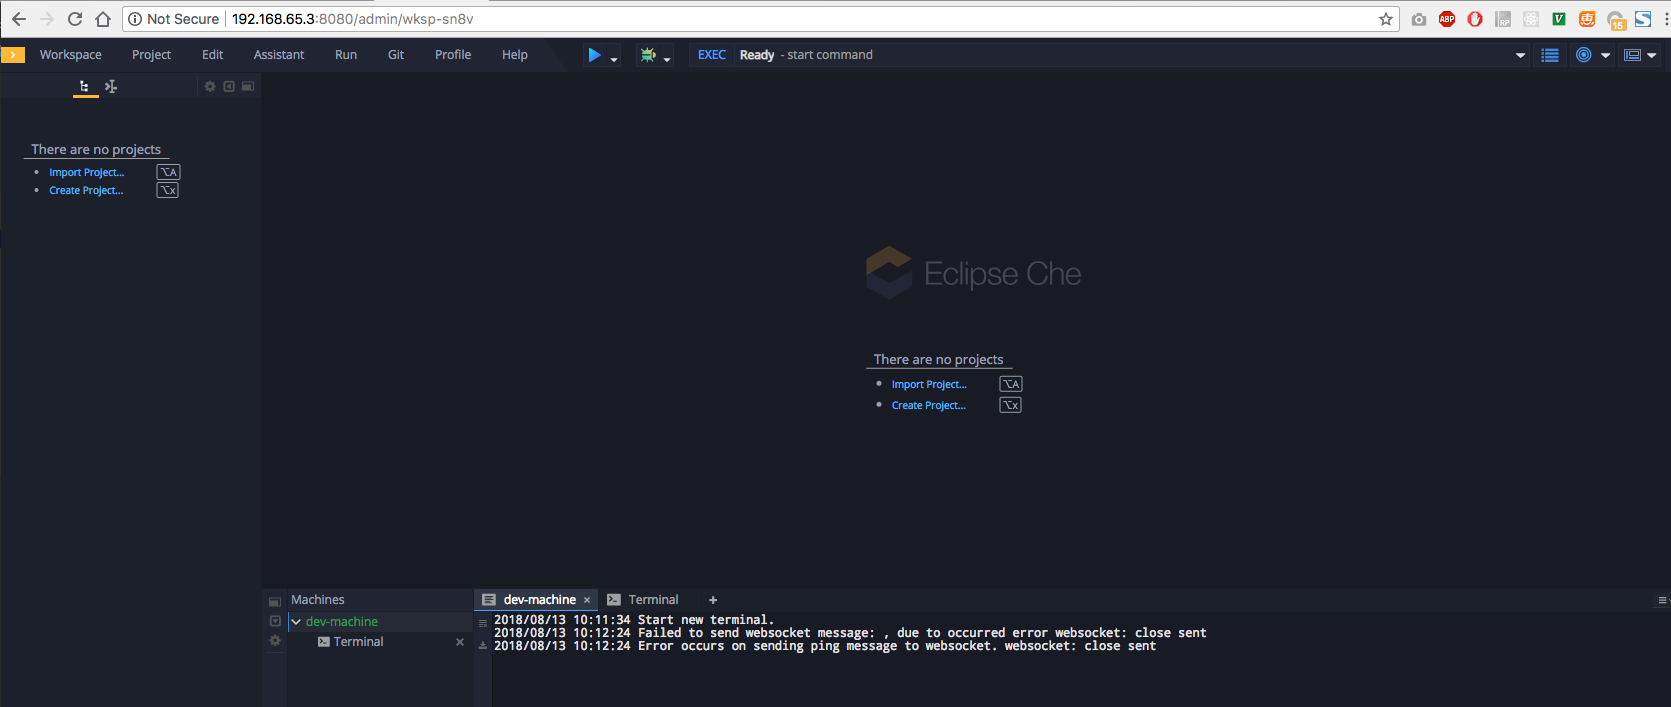Viewport: 1671px width, 707px height.
Task: Open the Git menu
Action: pos(396,55)
